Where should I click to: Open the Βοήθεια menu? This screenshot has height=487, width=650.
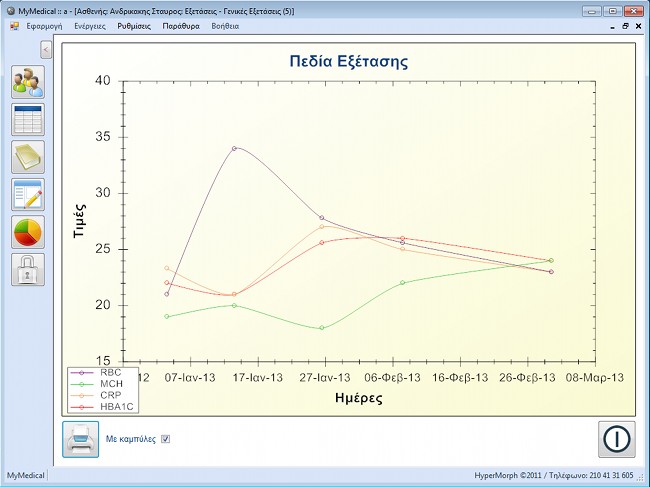click(225, 25)
